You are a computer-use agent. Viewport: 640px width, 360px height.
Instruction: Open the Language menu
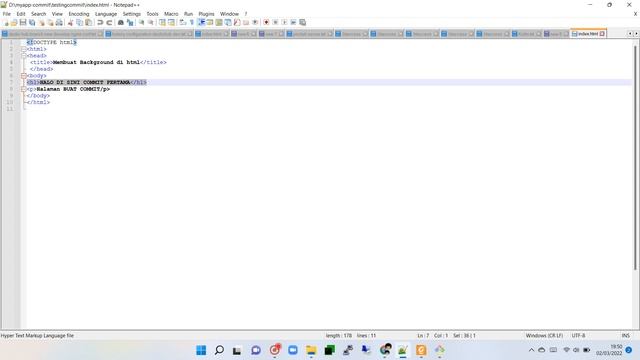pos(106,14)
